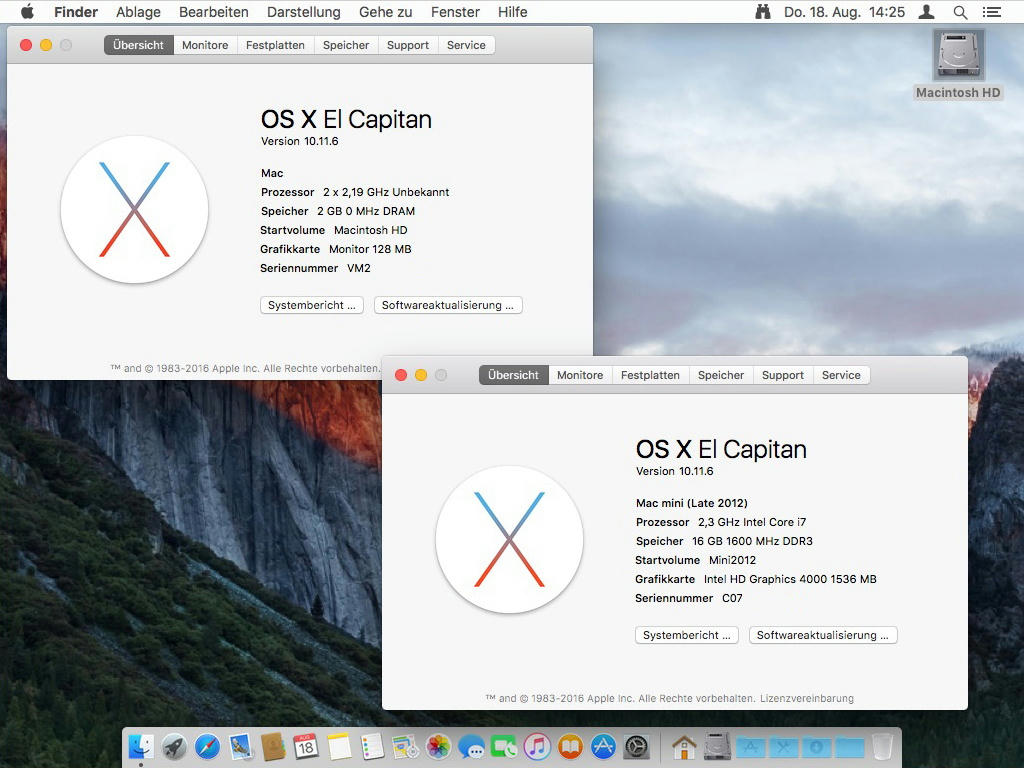Switch to Monitore tab in the VM2 window

[205, 45]
